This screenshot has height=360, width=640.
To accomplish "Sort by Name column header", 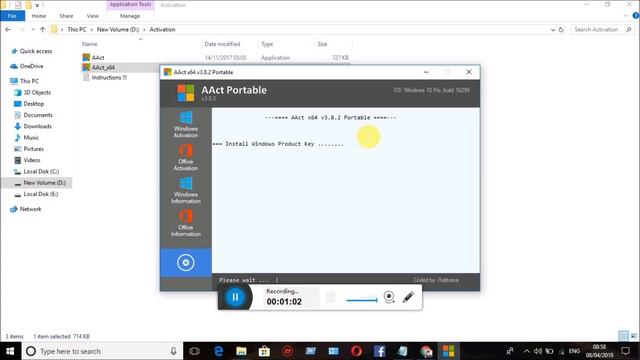I will [89, 44].
